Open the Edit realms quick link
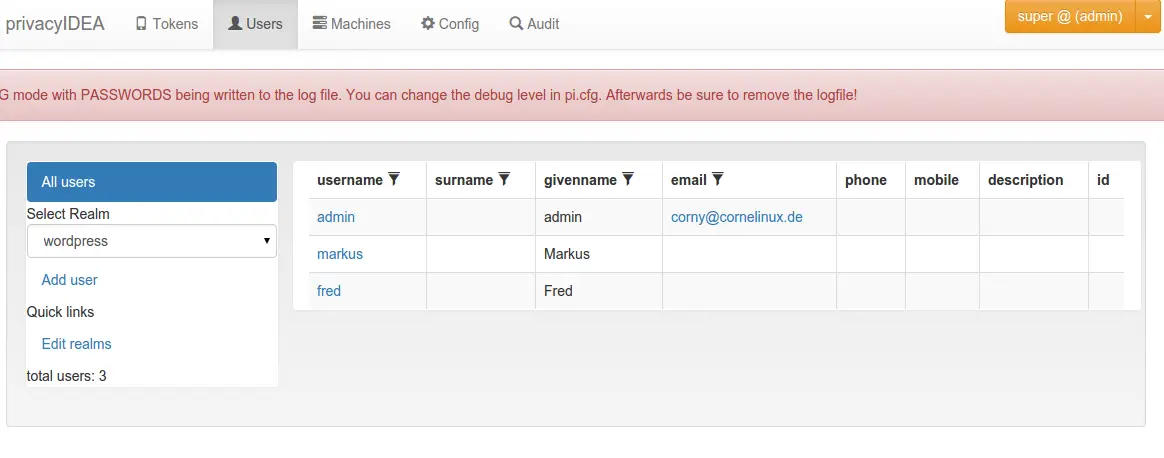This screenshot has width=1164, height=458. click(x=76, y=344)
